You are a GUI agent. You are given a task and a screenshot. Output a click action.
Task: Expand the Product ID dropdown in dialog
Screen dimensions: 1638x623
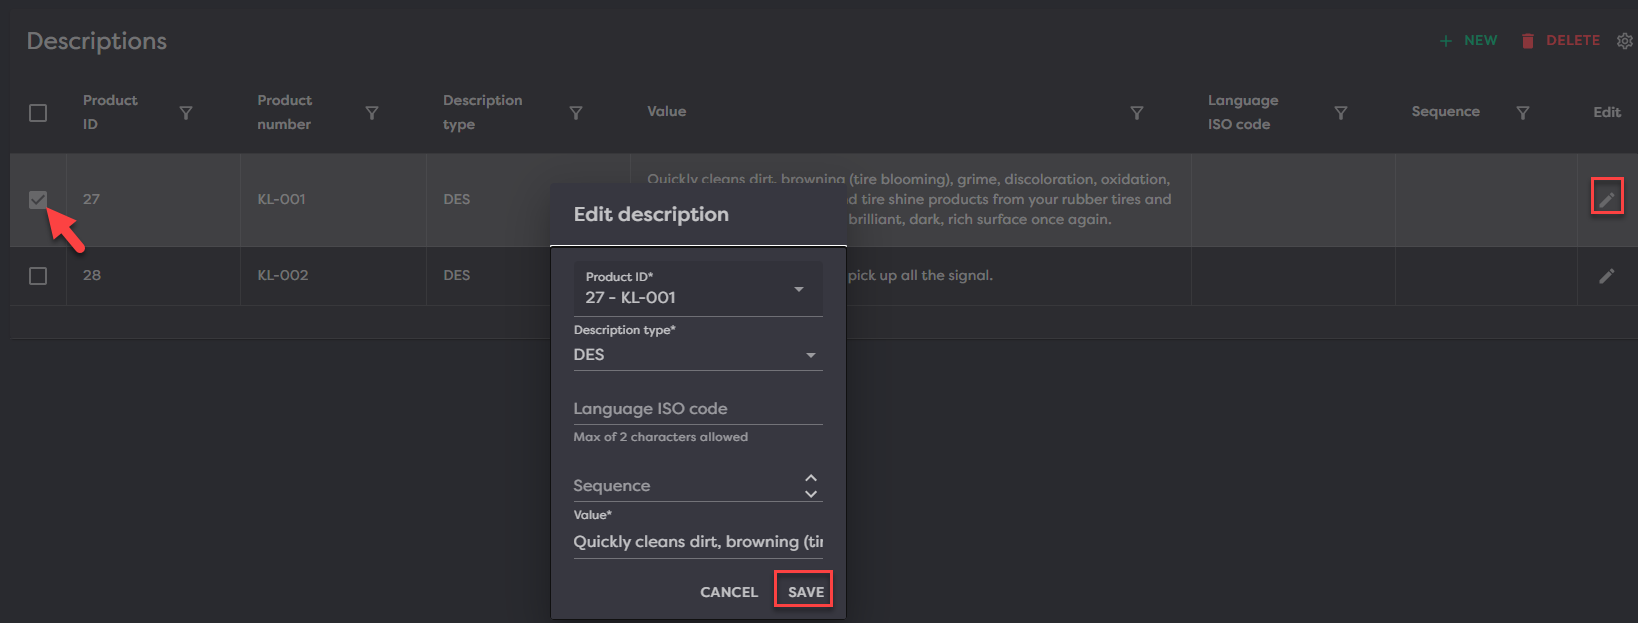[799, 289]
